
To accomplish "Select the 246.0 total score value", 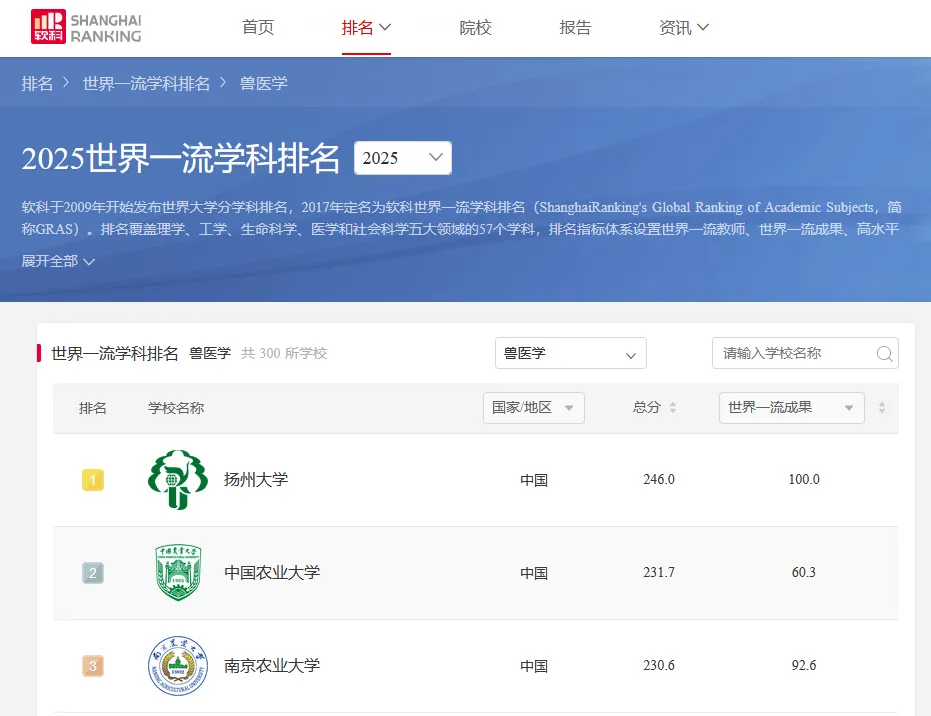I will click(x=658, y=480).
